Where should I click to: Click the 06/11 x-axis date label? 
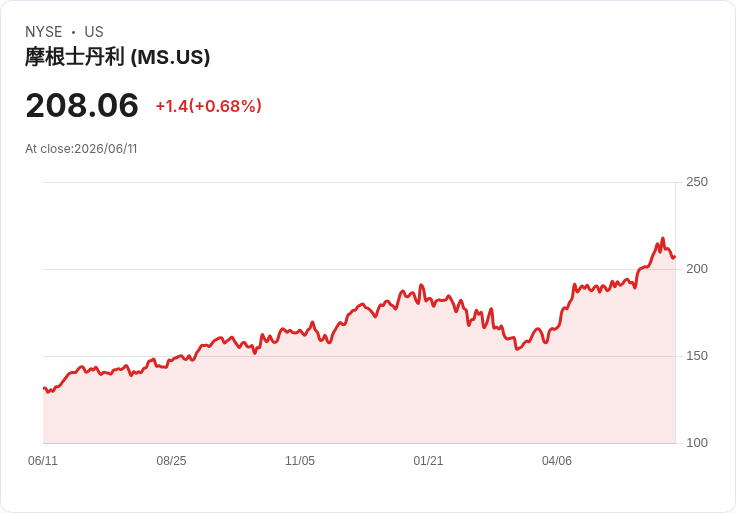pos(43,460)
